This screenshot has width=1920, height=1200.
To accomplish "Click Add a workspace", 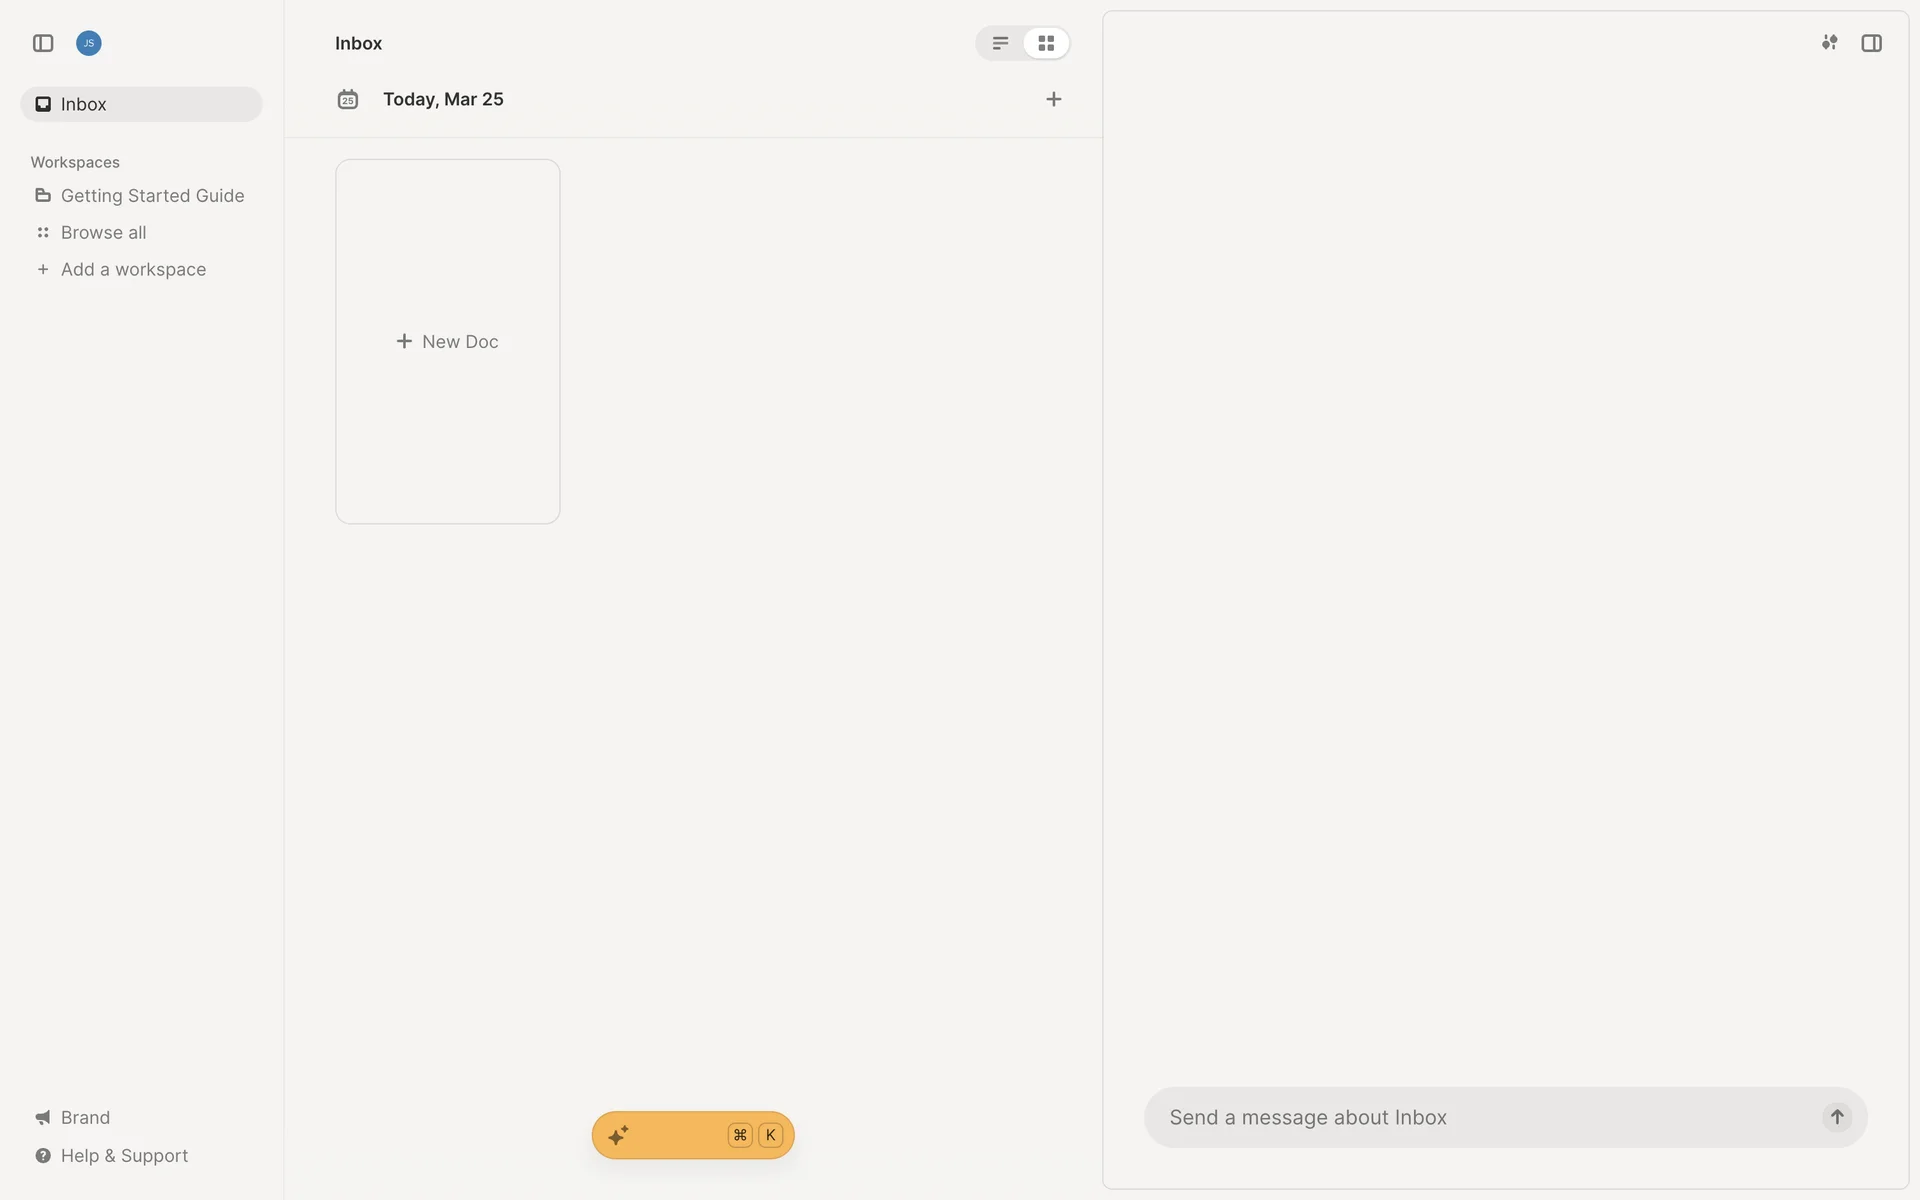I will coord(133,270).
